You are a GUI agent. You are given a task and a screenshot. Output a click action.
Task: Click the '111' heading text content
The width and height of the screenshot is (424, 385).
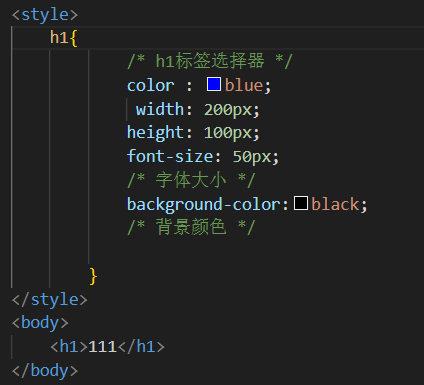coord(102,347)
